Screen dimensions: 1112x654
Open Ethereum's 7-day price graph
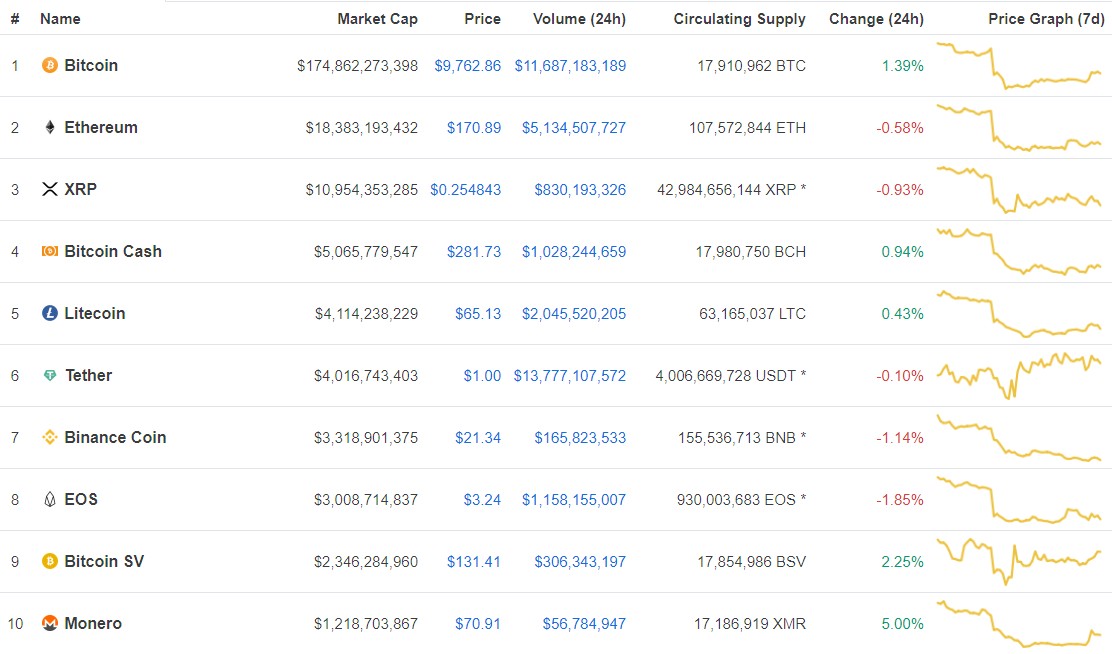pos(1019,128)
